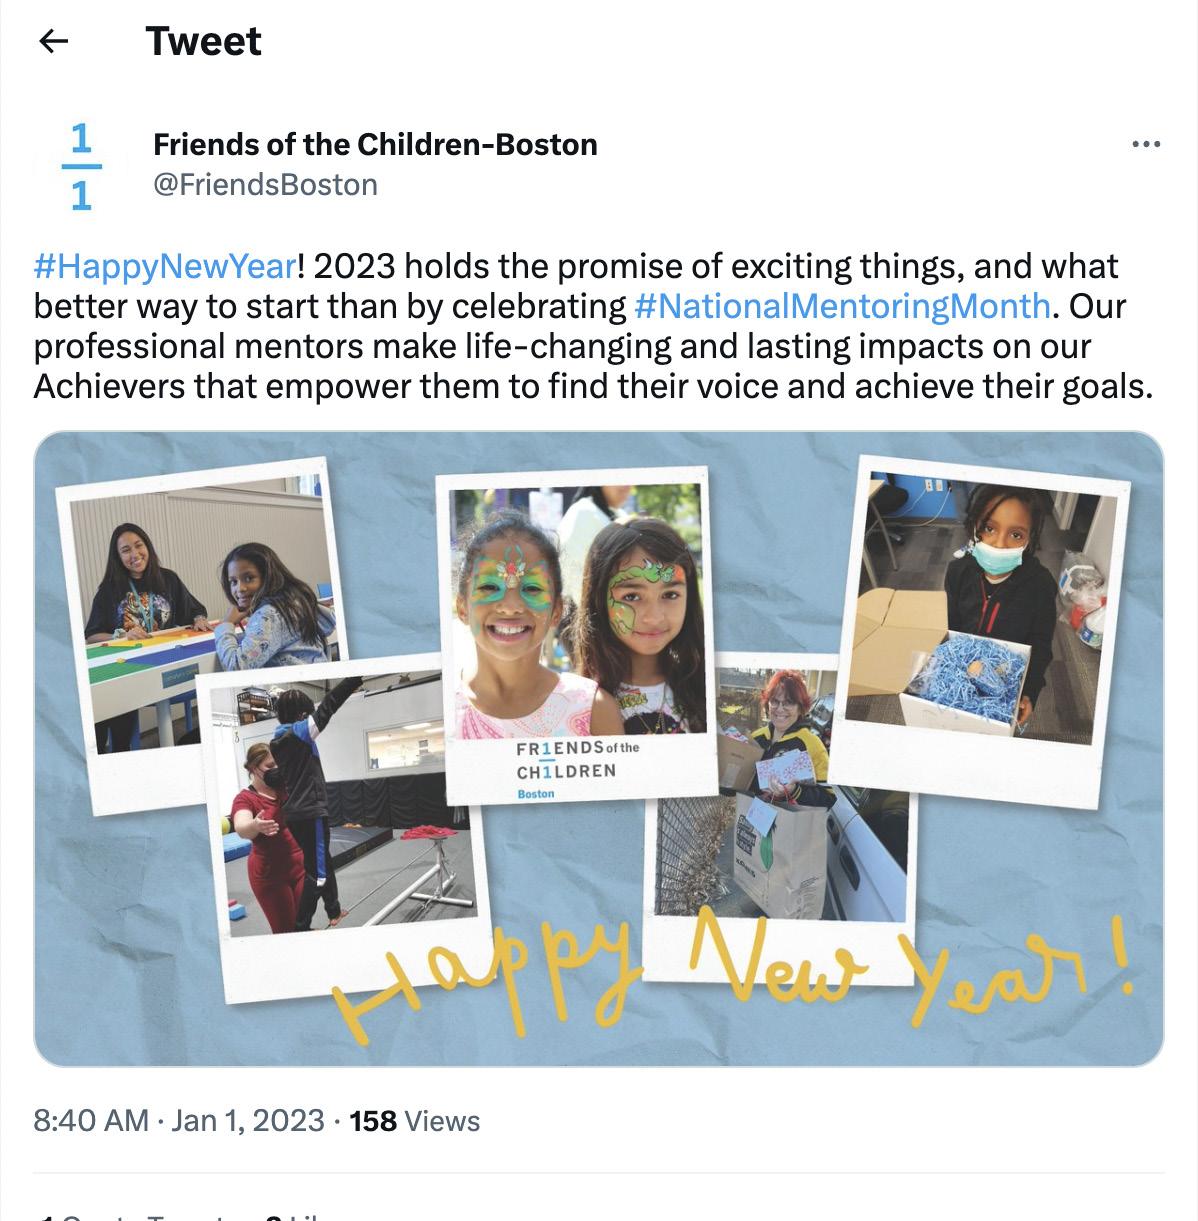The height and width of the screenshot is (1221, 1198).
Task: Go back using the left arrow
Action: point(52,41)
